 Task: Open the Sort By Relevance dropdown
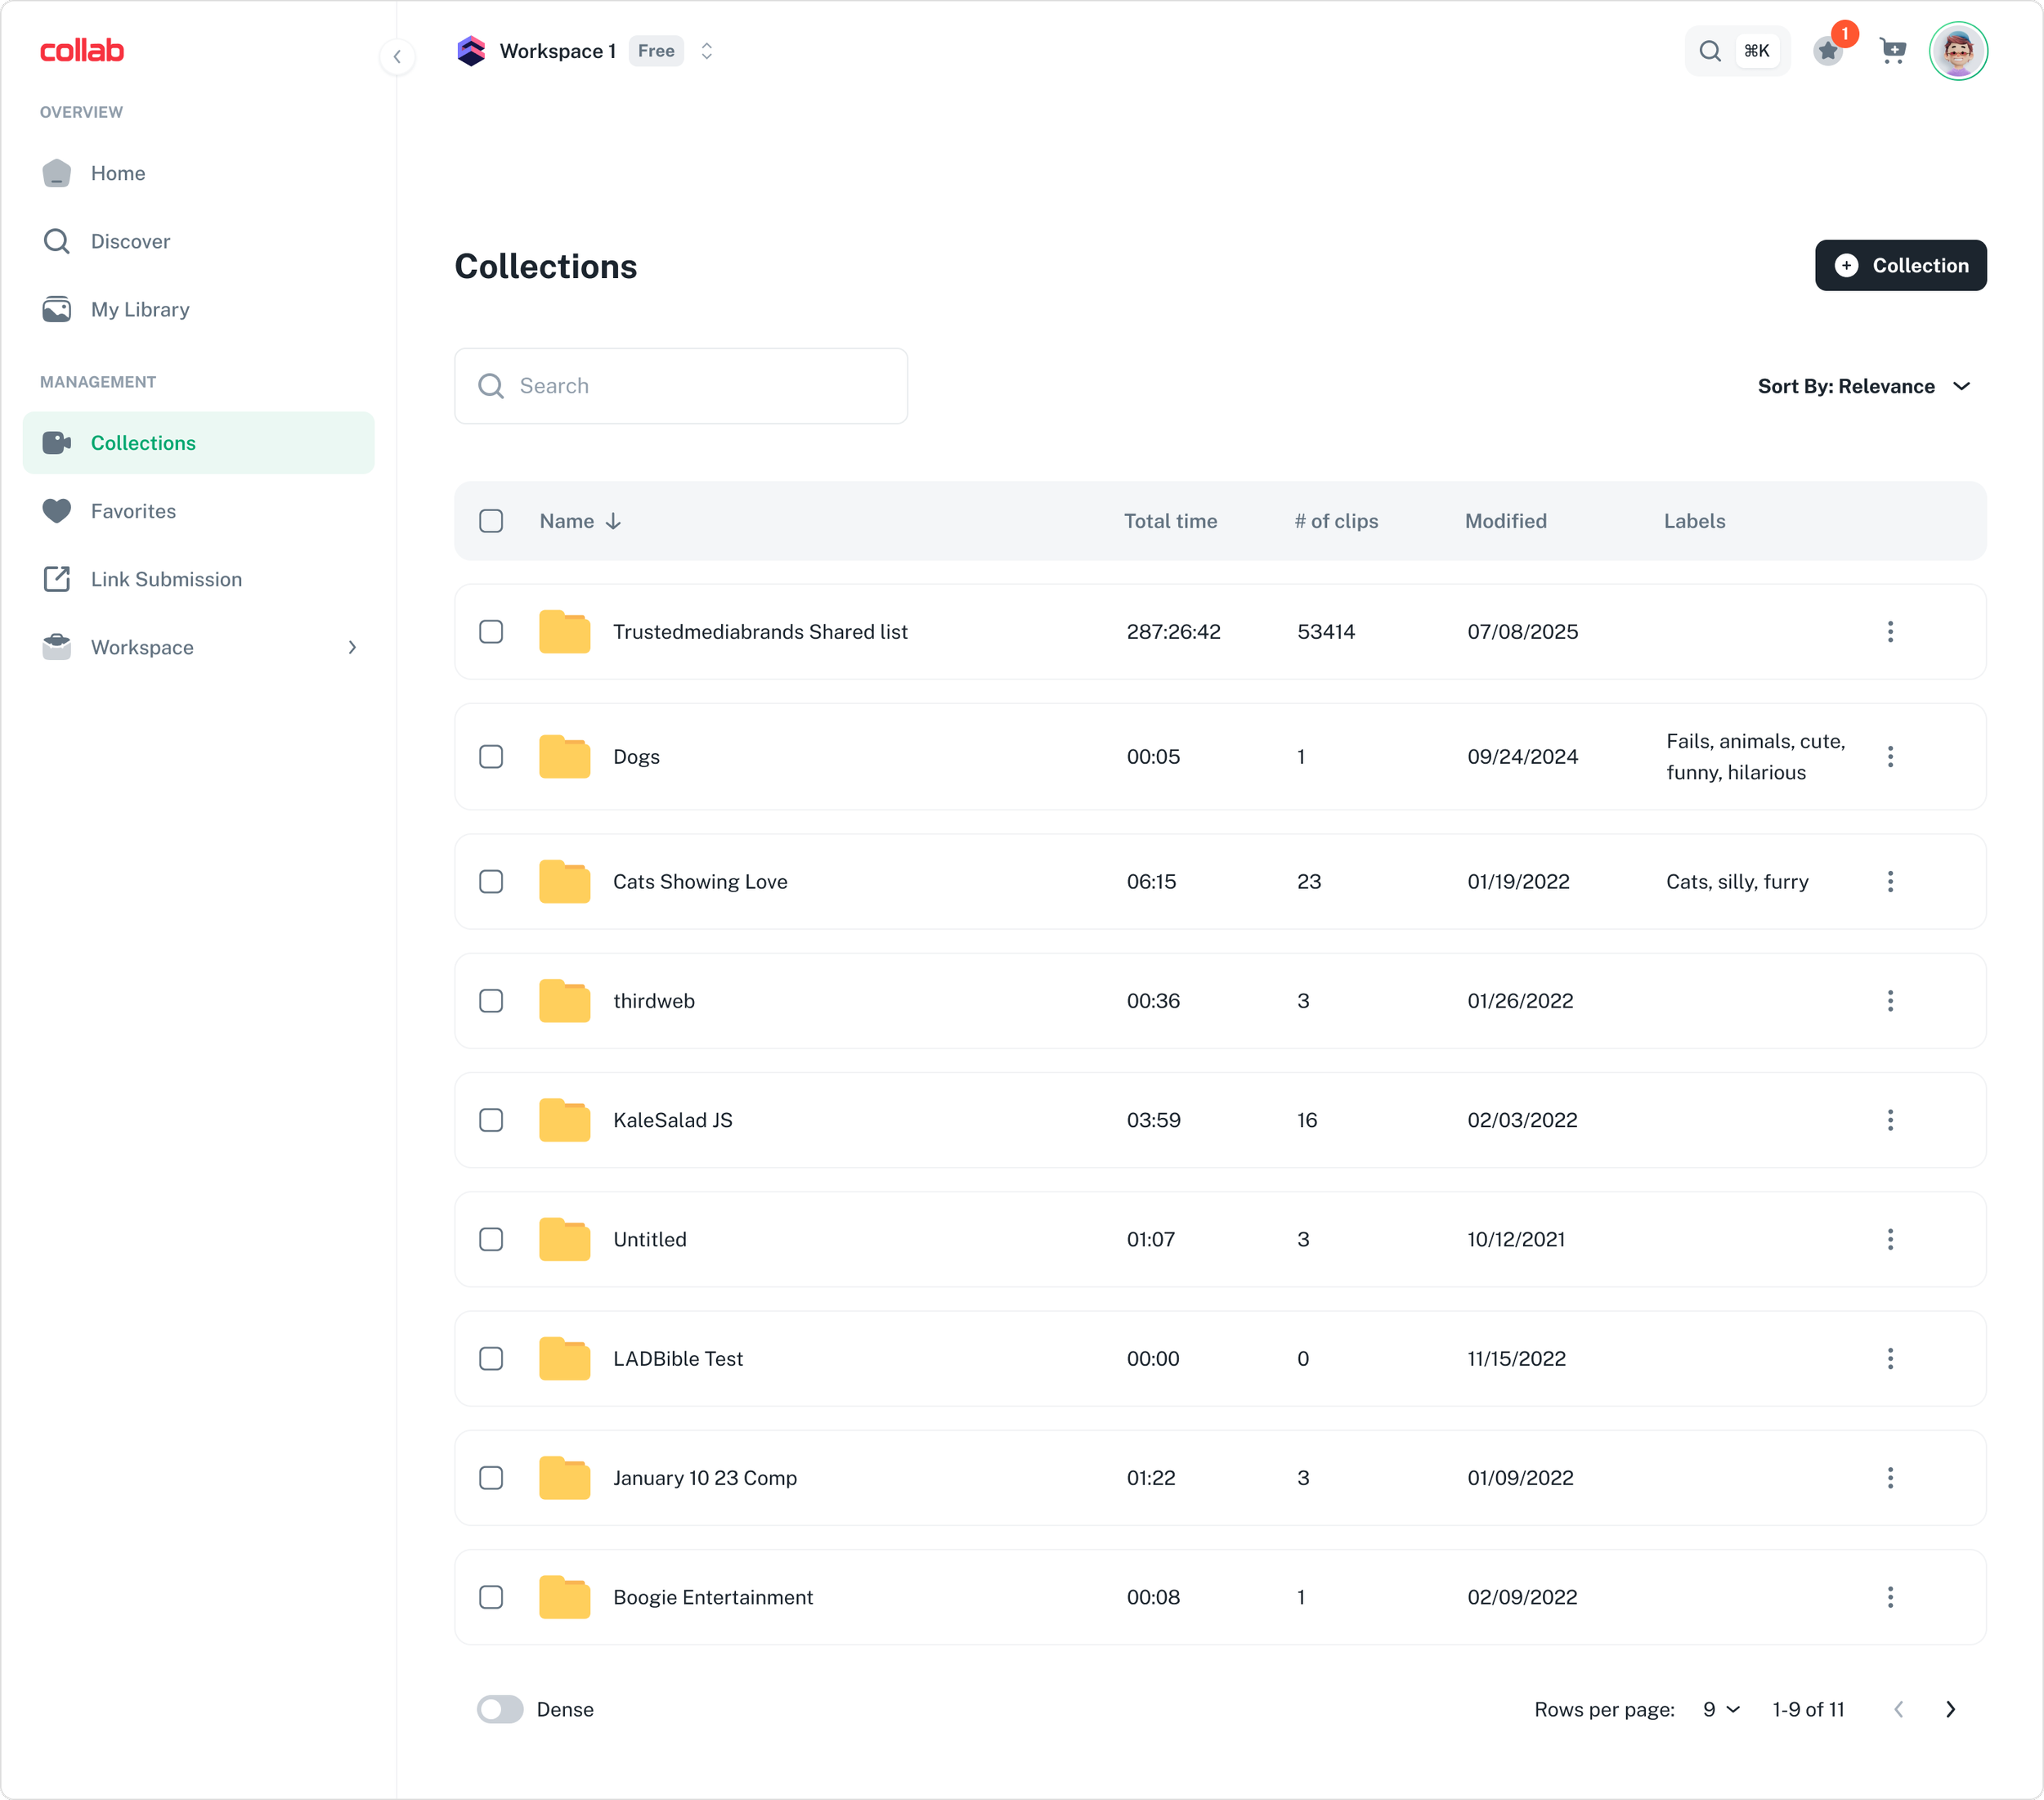(1864, 386)
